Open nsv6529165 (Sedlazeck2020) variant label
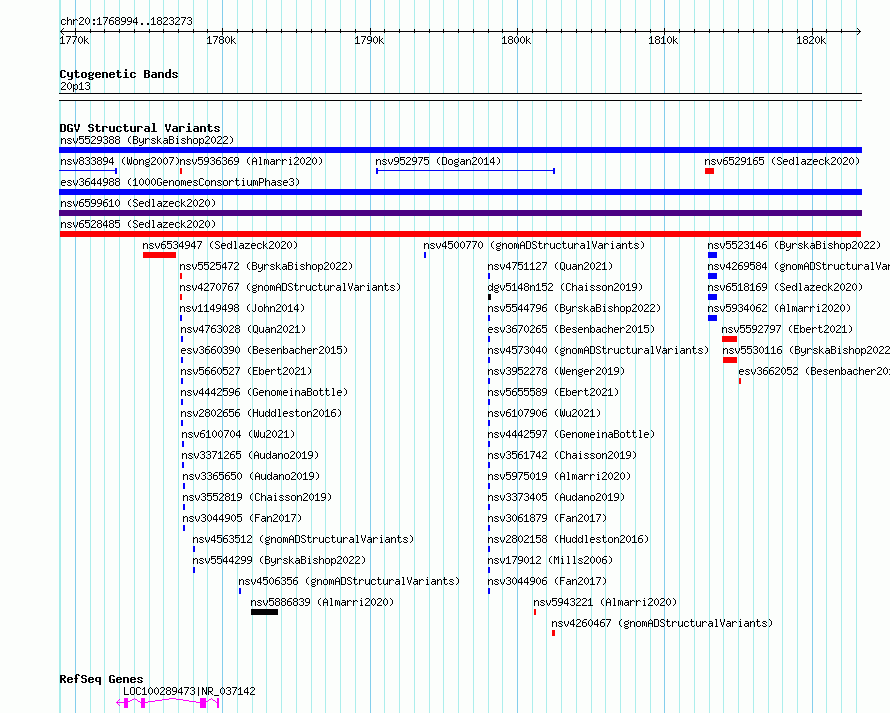The width and height of the screenshot is (890, 713). pyautogui.click(x=782, y=161)
